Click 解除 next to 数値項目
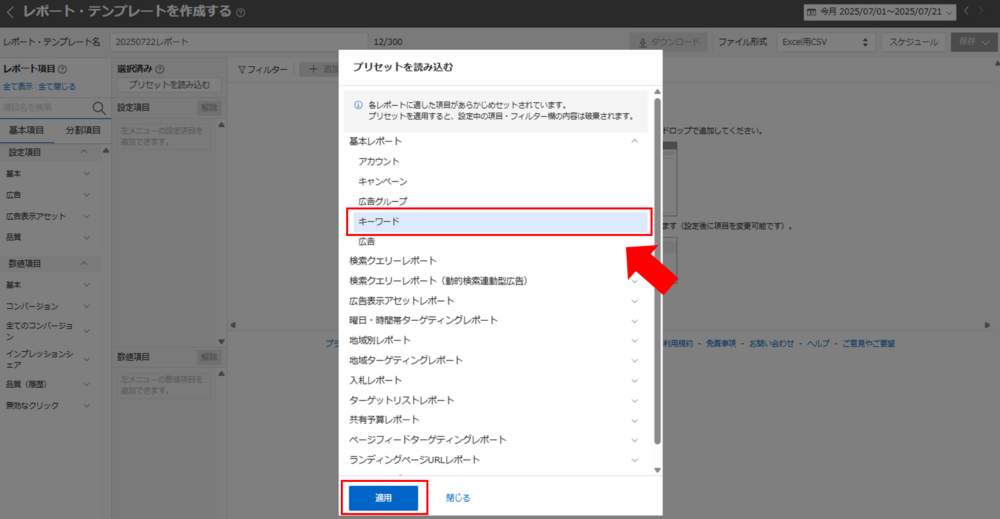Viewport: 1000px width, 519px height. (209, 357)
